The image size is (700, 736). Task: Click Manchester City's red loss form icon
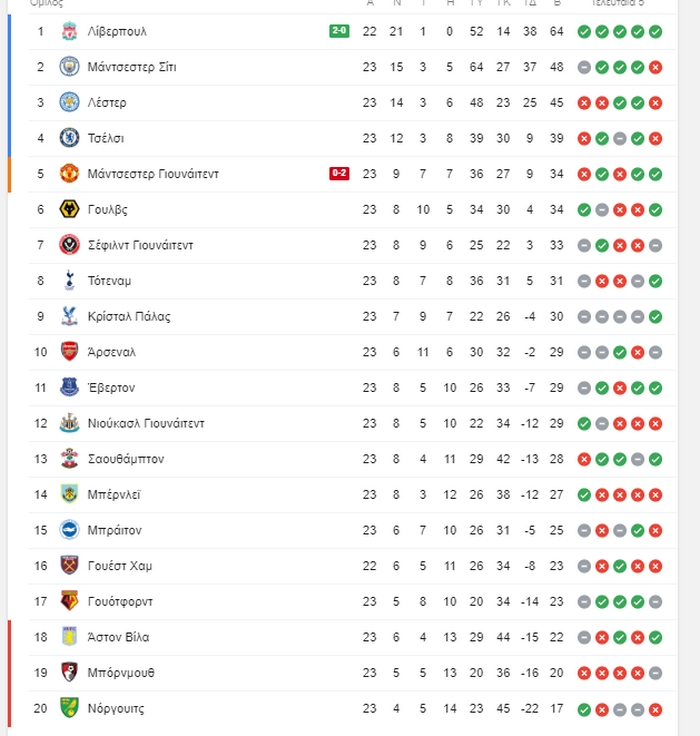[655, 68]
